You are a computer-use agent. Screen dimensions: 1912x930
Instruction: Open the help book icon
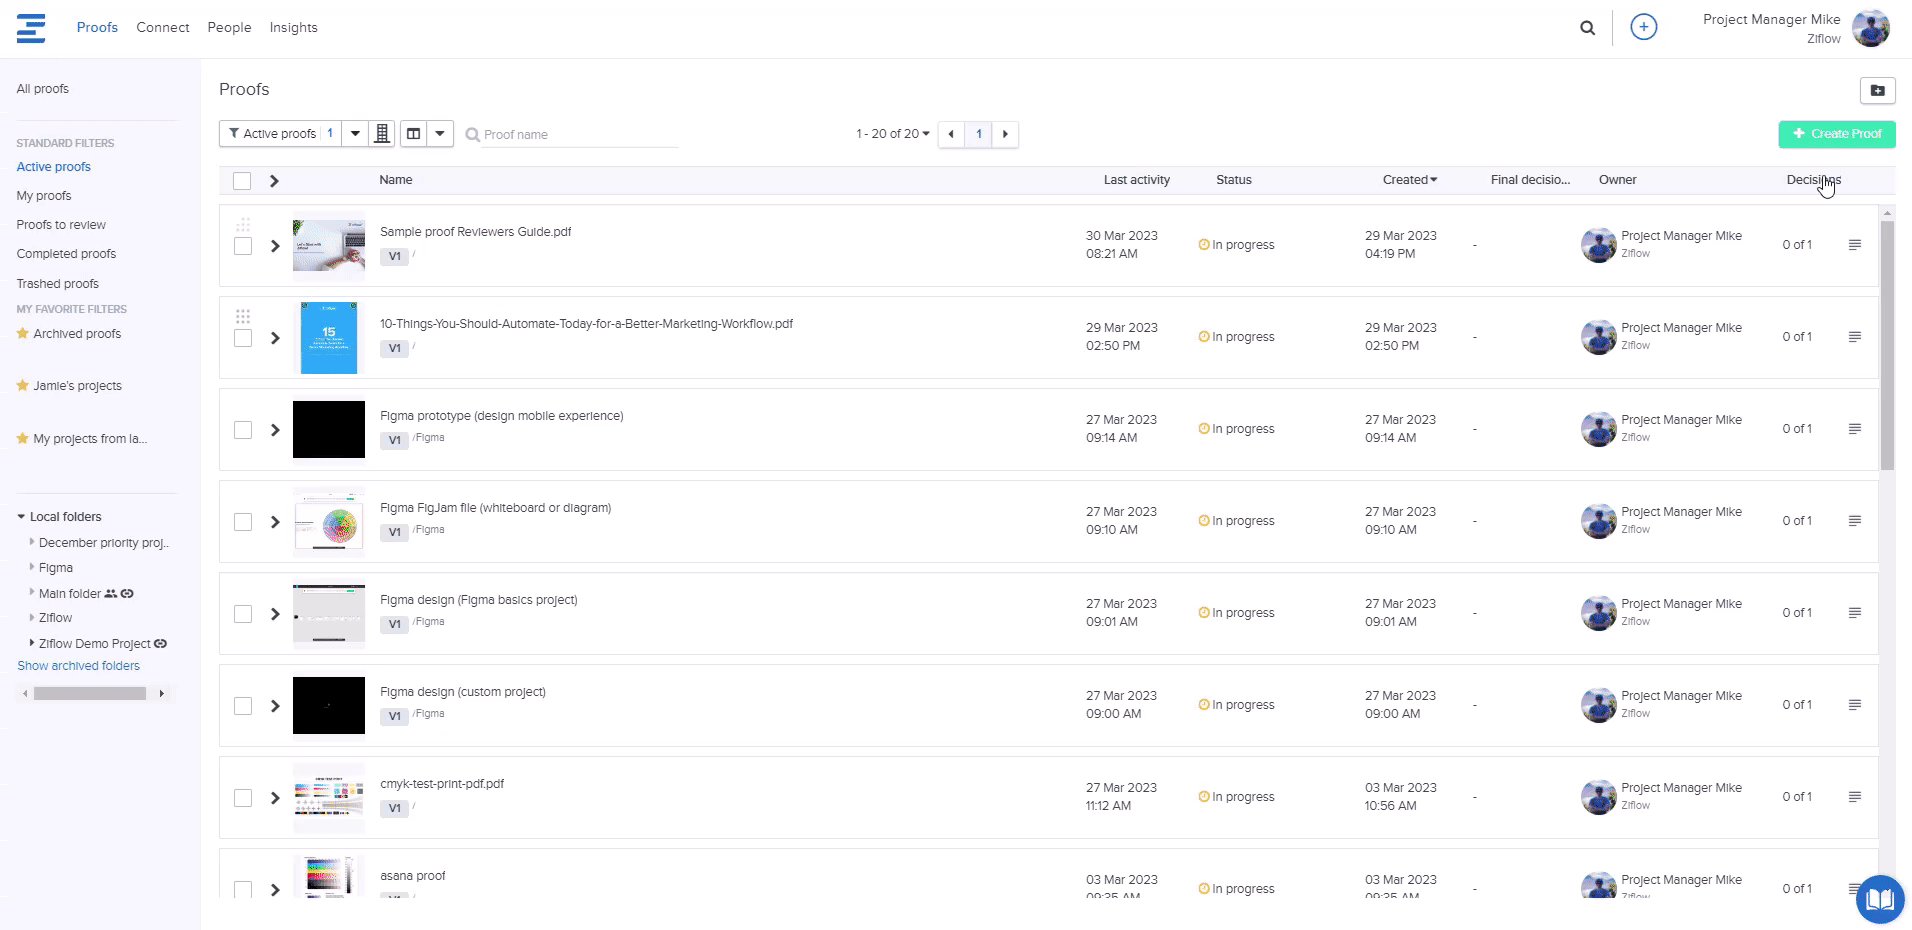1879,900
